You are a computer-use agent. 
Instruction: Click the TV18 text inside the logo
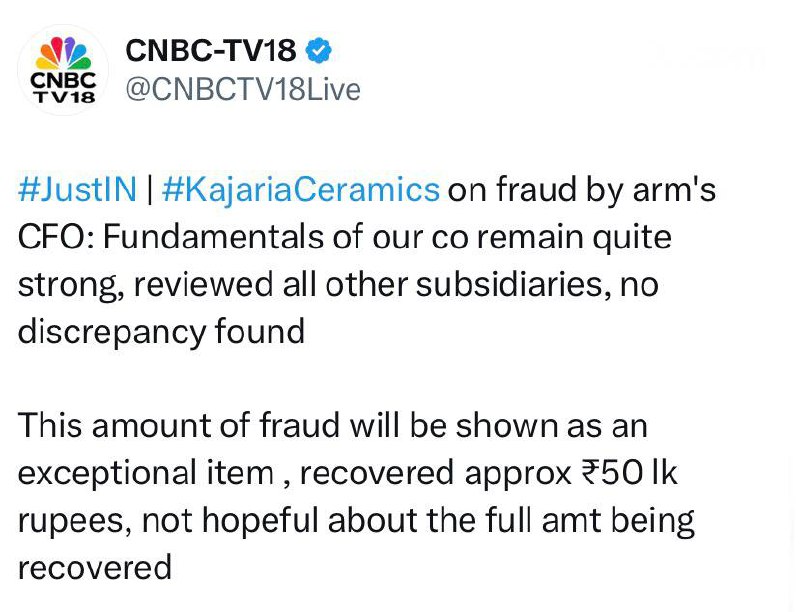63,96
